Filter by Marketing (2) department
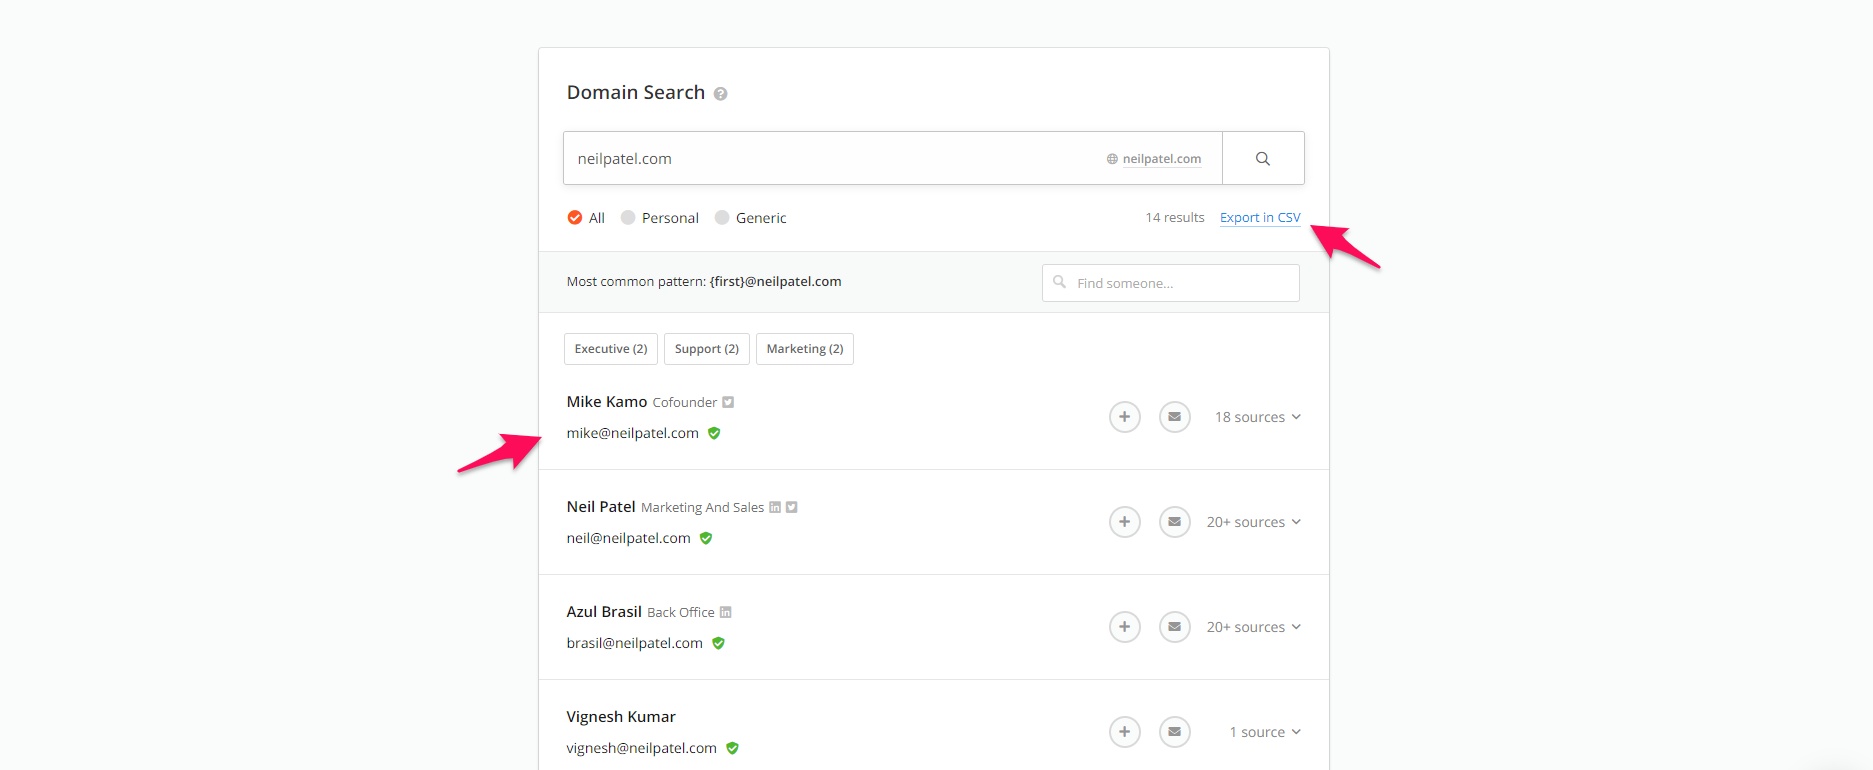Screen dimensions: 1873x770 [x=804, y=349]
